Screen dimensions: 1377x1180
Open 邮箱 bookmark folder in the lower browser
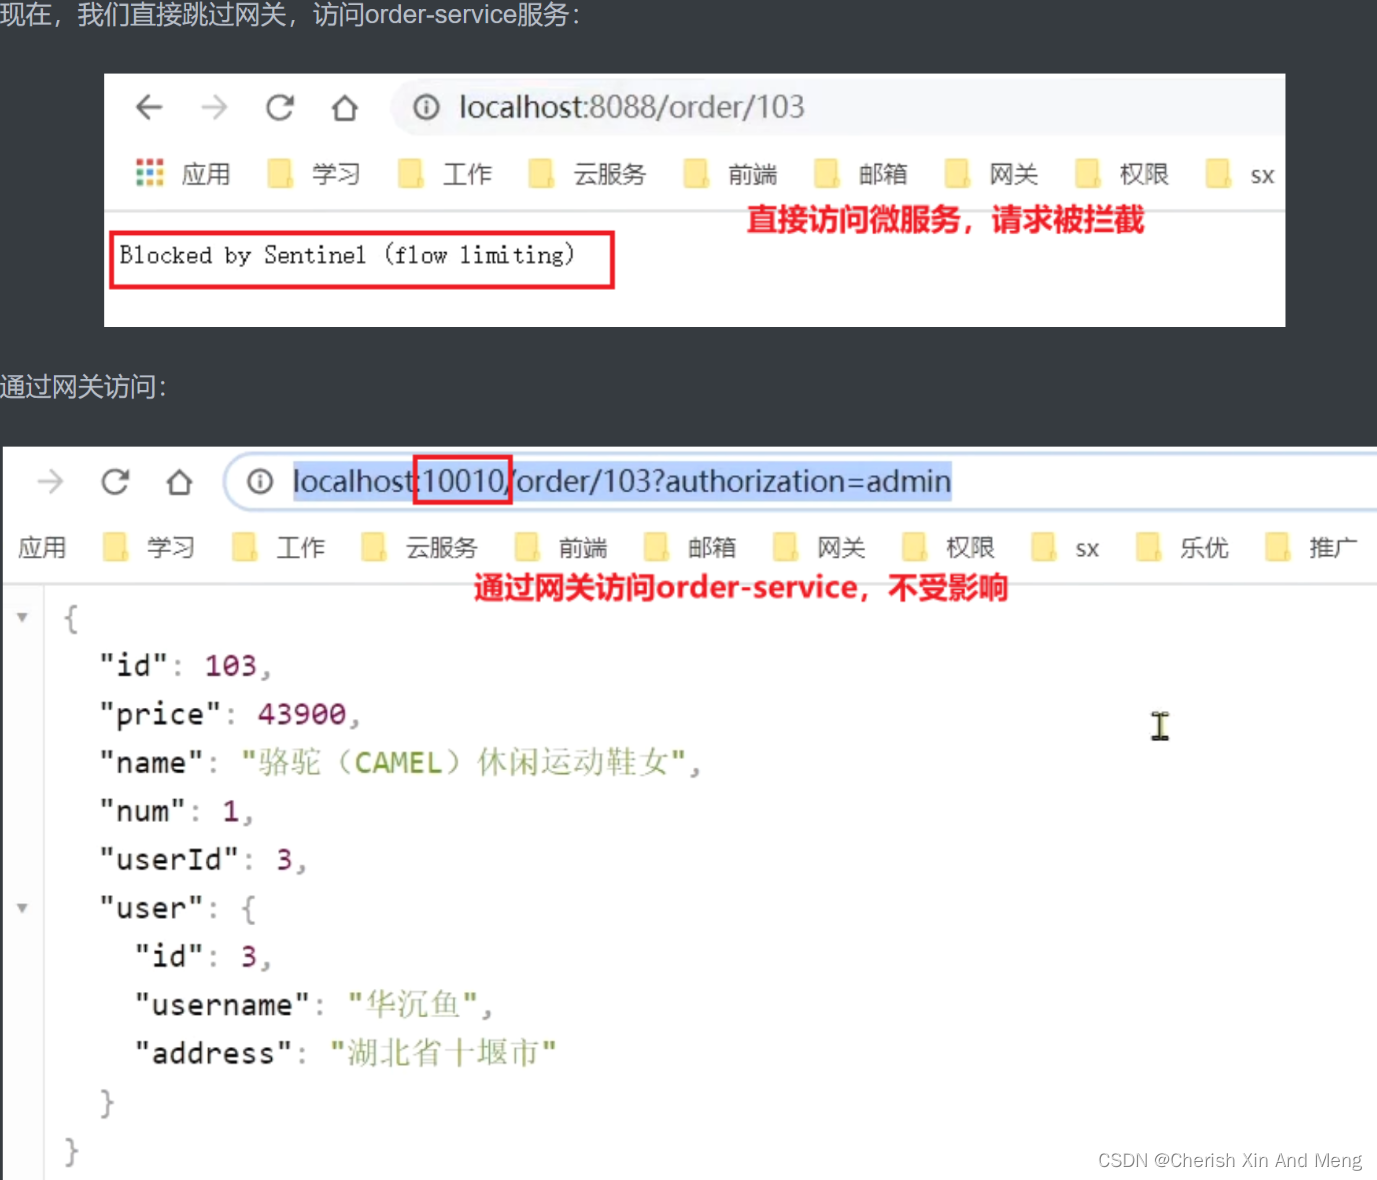[691, 547]
